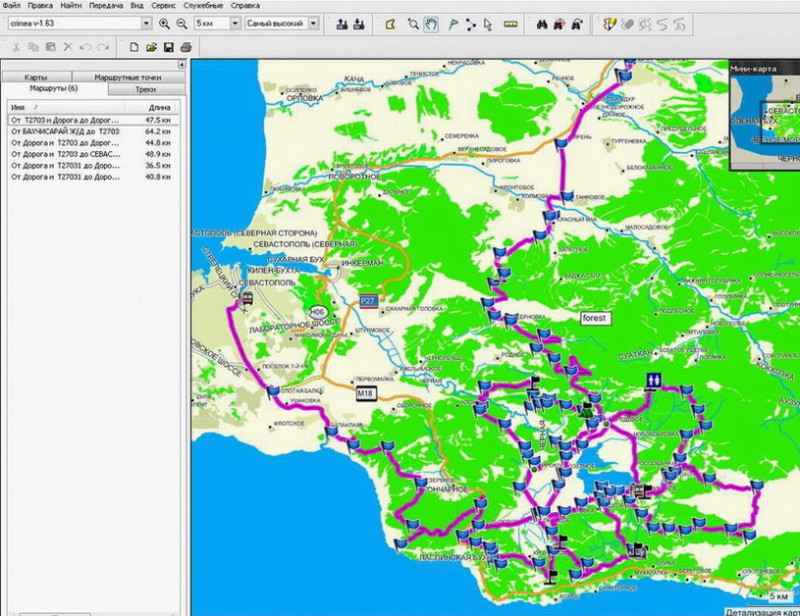800x616 pixels.
Task: Open the 5 км scale dropdown
Action: pos(234,23)
